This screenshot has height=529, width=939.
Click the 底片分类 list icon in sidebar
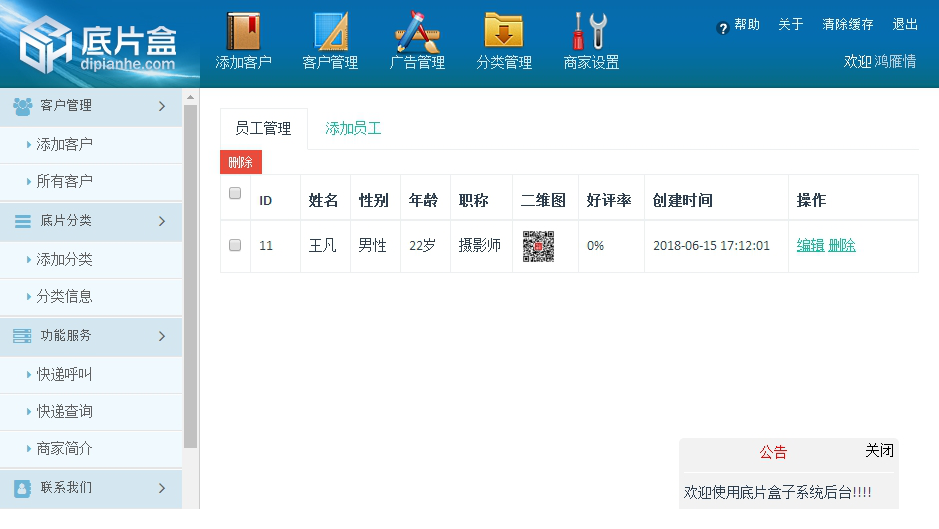click(23, 222)
